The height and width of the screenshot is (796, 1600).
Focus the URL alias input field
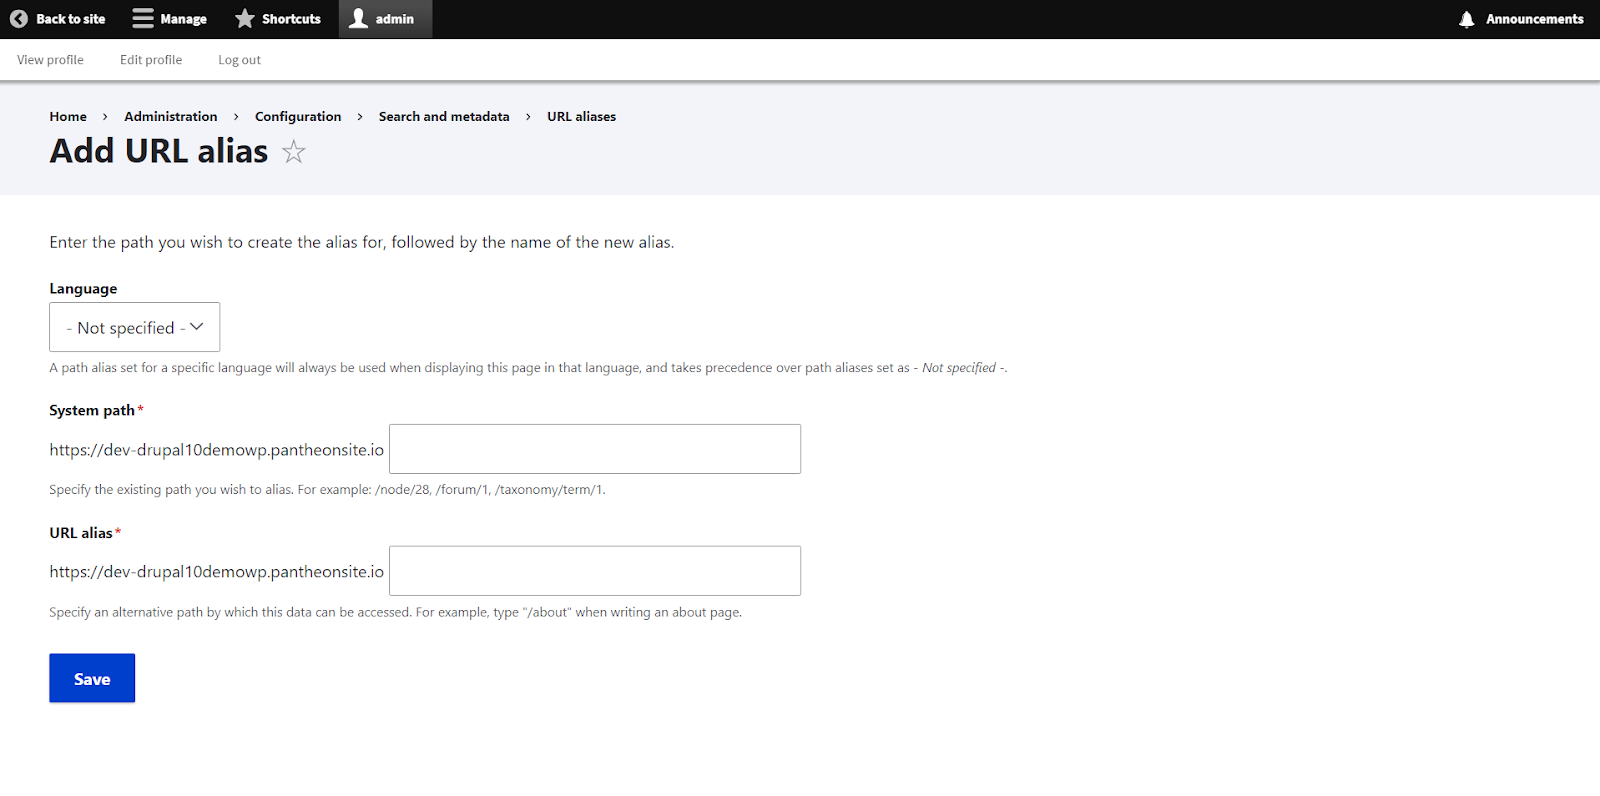[595, 571]
